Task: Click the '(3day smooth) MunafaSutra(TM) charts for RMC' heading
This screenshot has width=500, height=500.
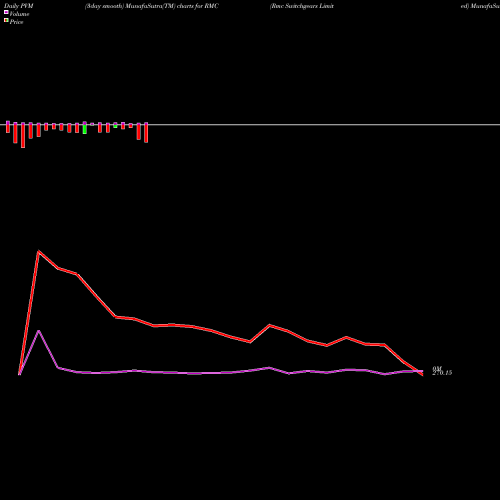Action: pyautogui.click(x=152, y=6)
